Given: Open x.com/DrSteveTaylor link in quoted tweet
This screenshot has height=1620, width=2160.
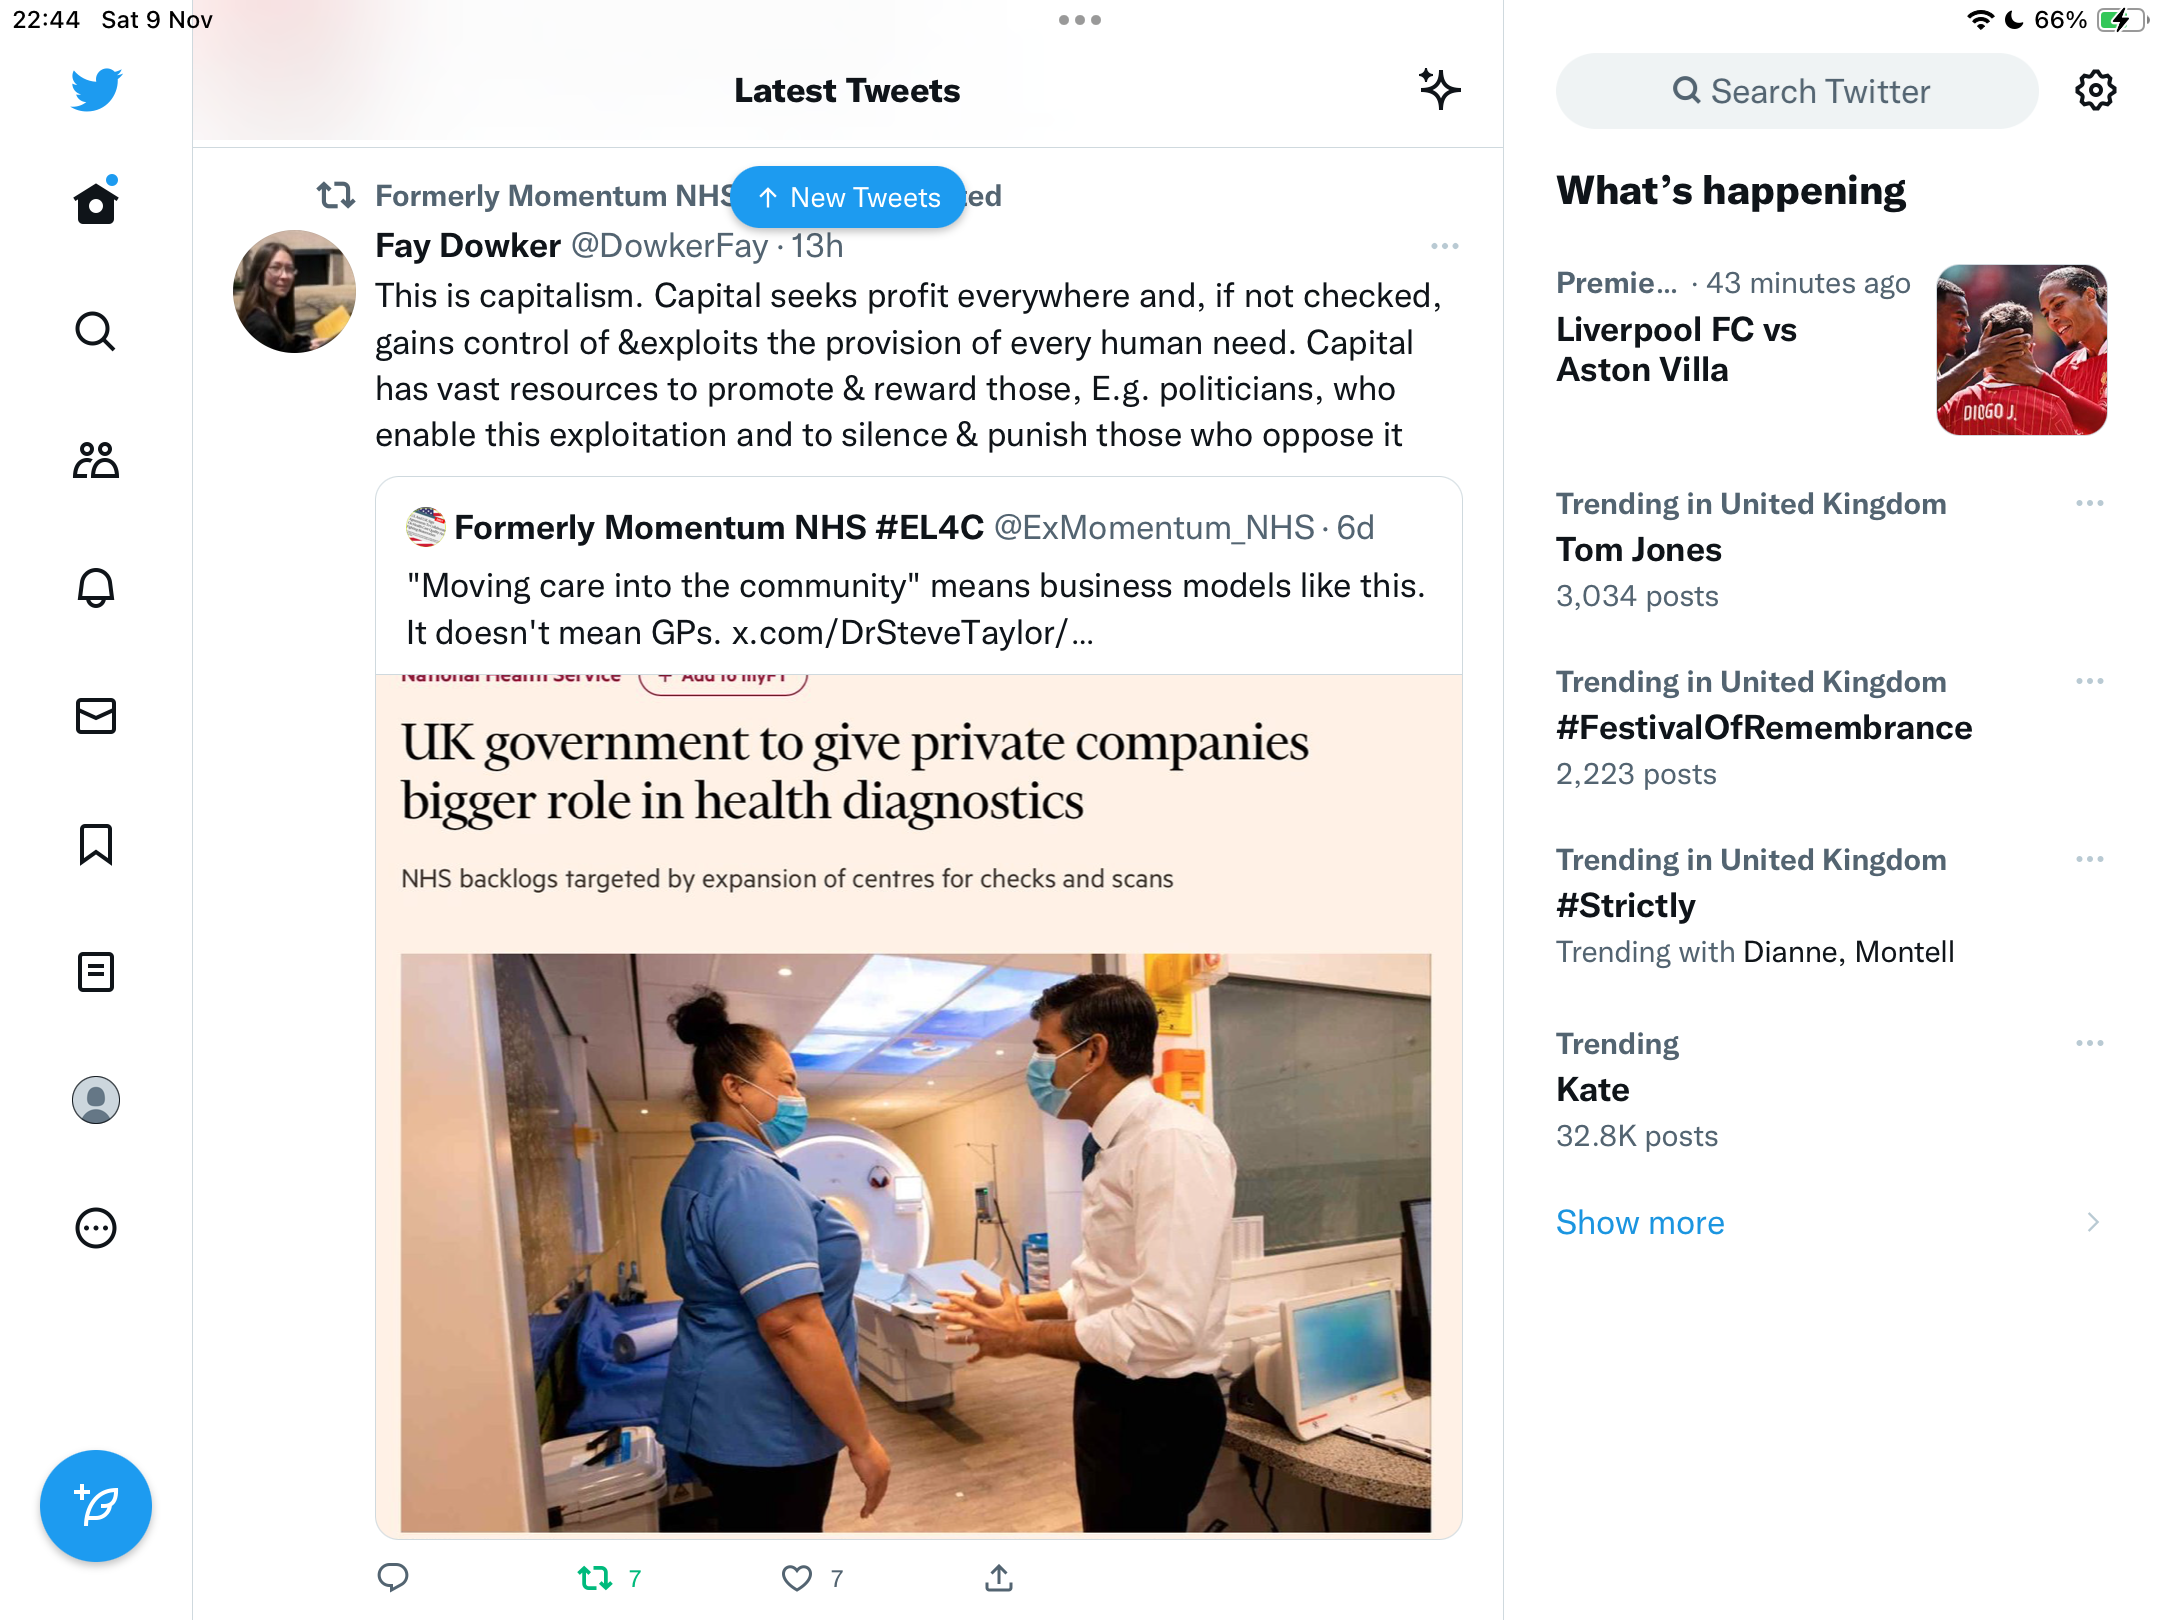Looking at the screenshot, I should click(x=912, y=633).
